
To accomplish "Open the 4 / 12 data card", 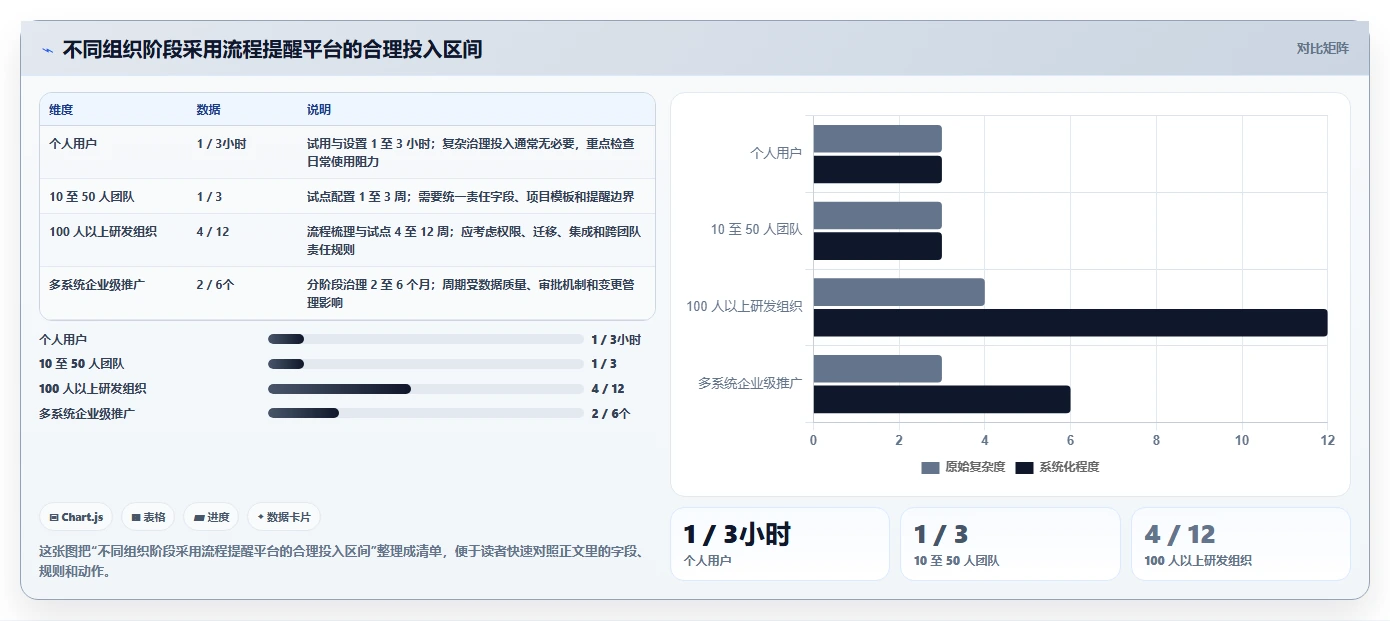I will coord(1241,544).
